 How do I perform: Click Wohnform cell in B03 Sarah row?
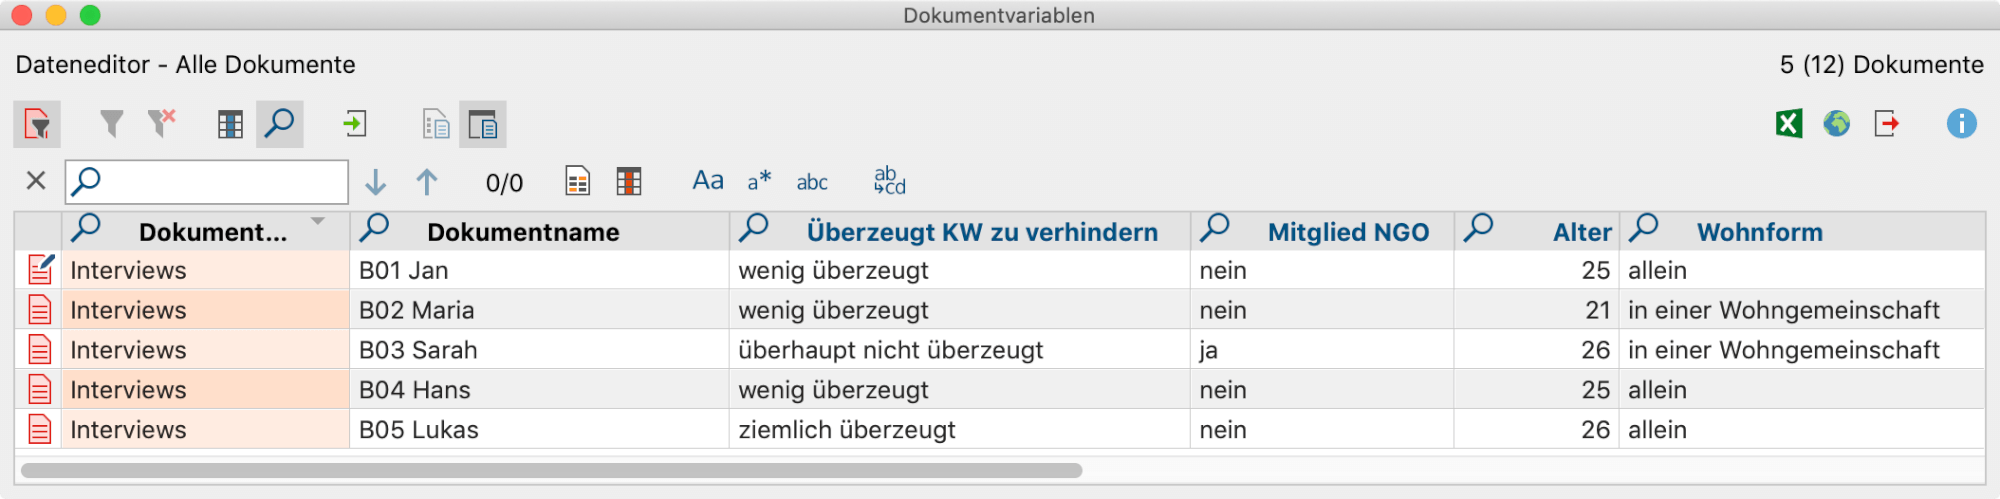[x=1801, y=350]
